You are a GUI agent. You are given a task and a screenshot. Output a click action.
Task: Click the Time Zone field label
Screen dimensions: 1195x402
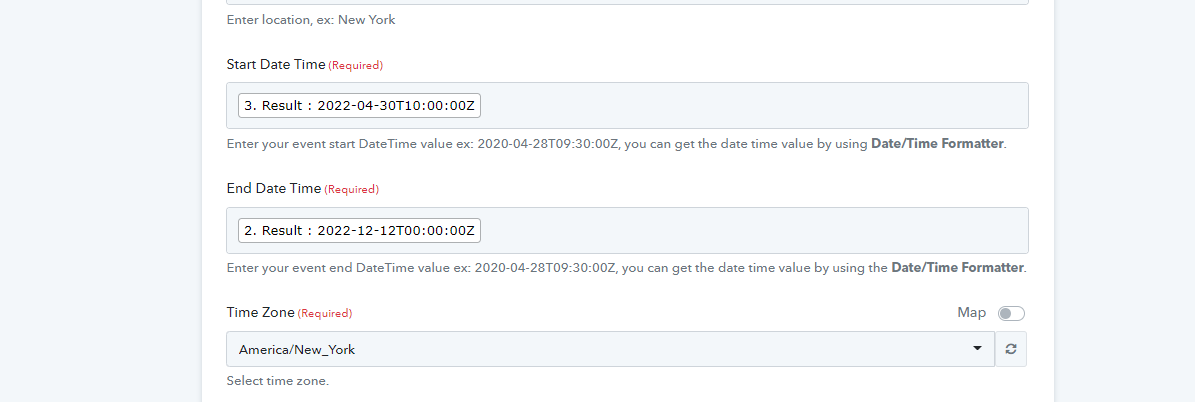click(261, 313)
